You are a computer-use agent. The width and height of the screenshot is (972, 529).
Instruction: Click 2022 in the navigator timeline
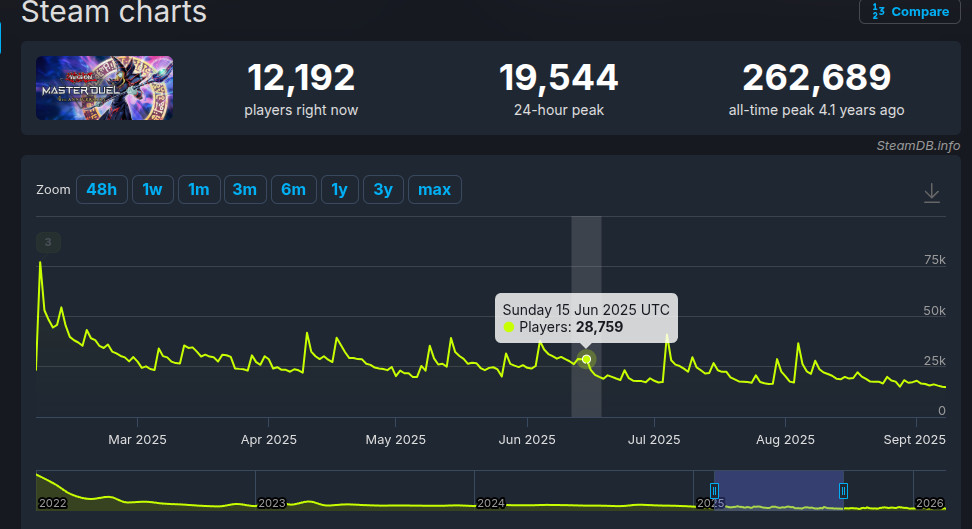click(53, 503)
